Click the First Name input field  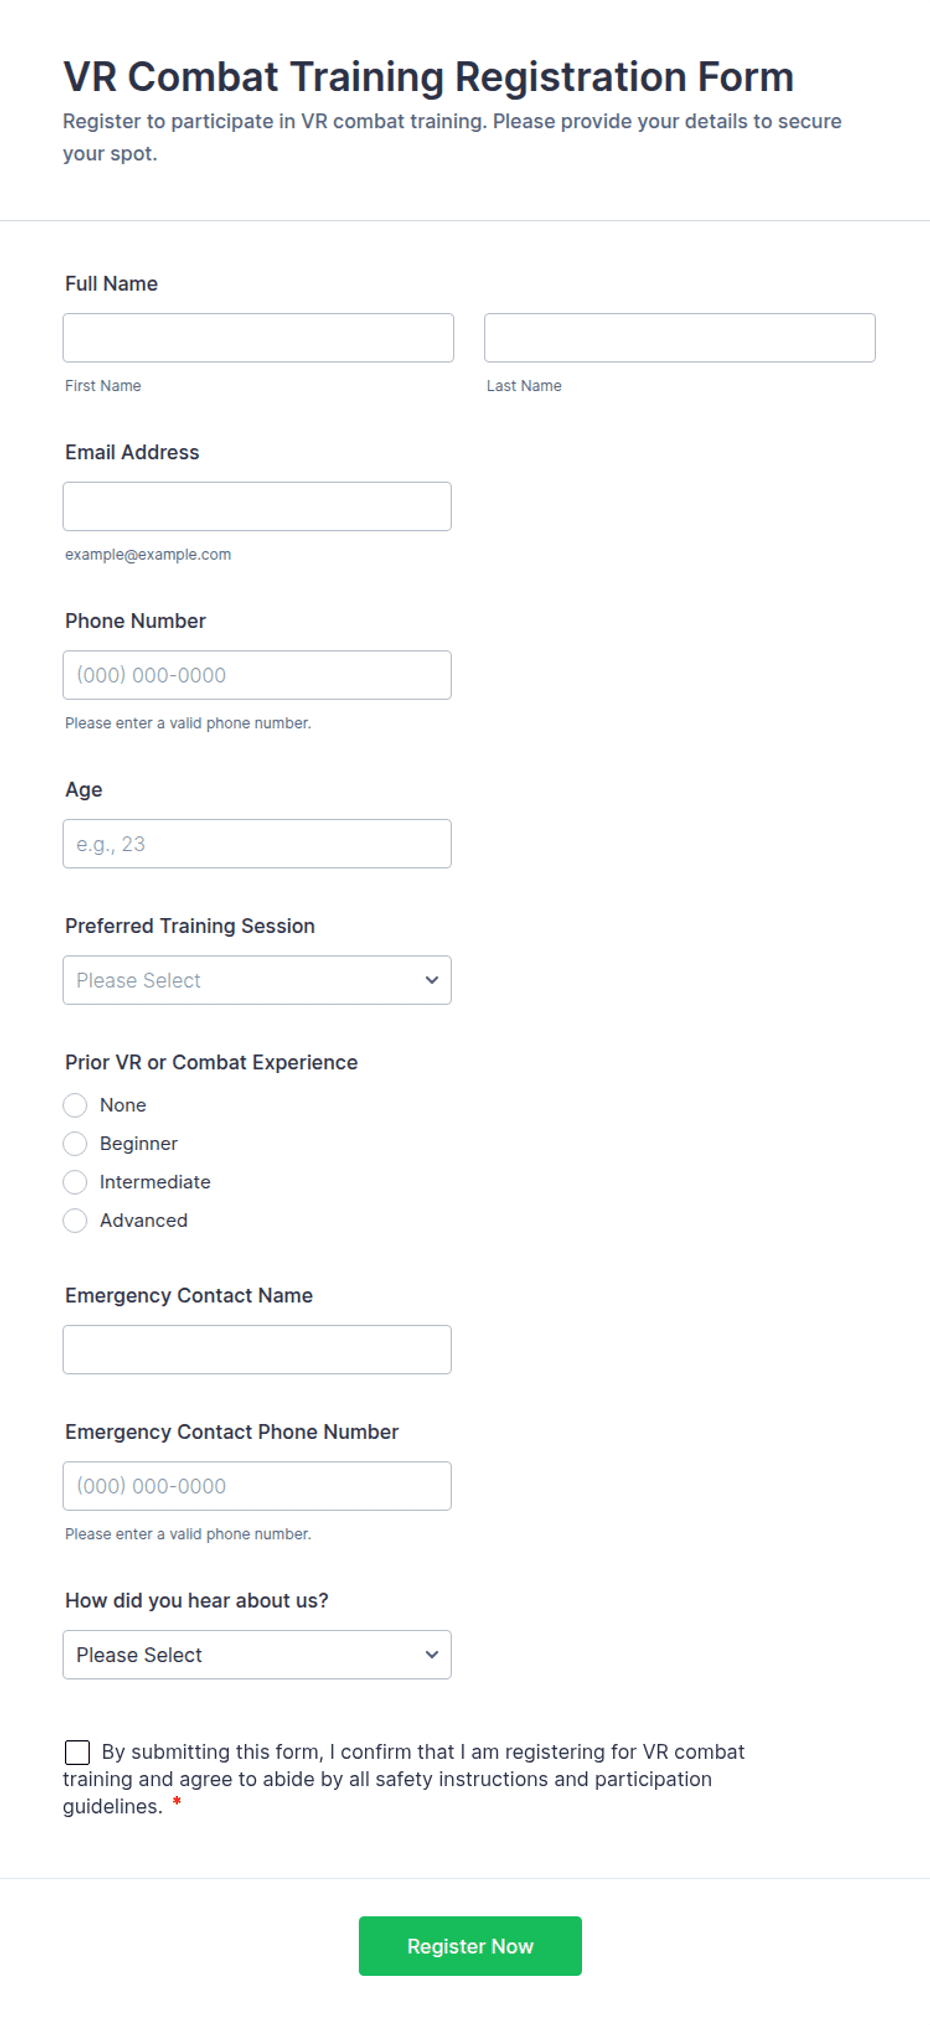coord(258,338)
